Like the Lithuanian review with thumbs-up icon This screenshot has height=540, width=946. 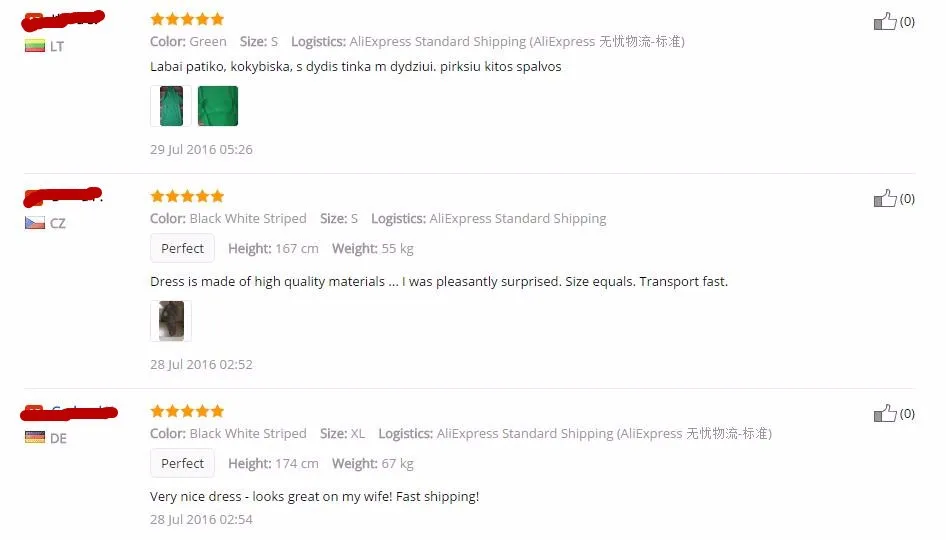click(885, 22)
